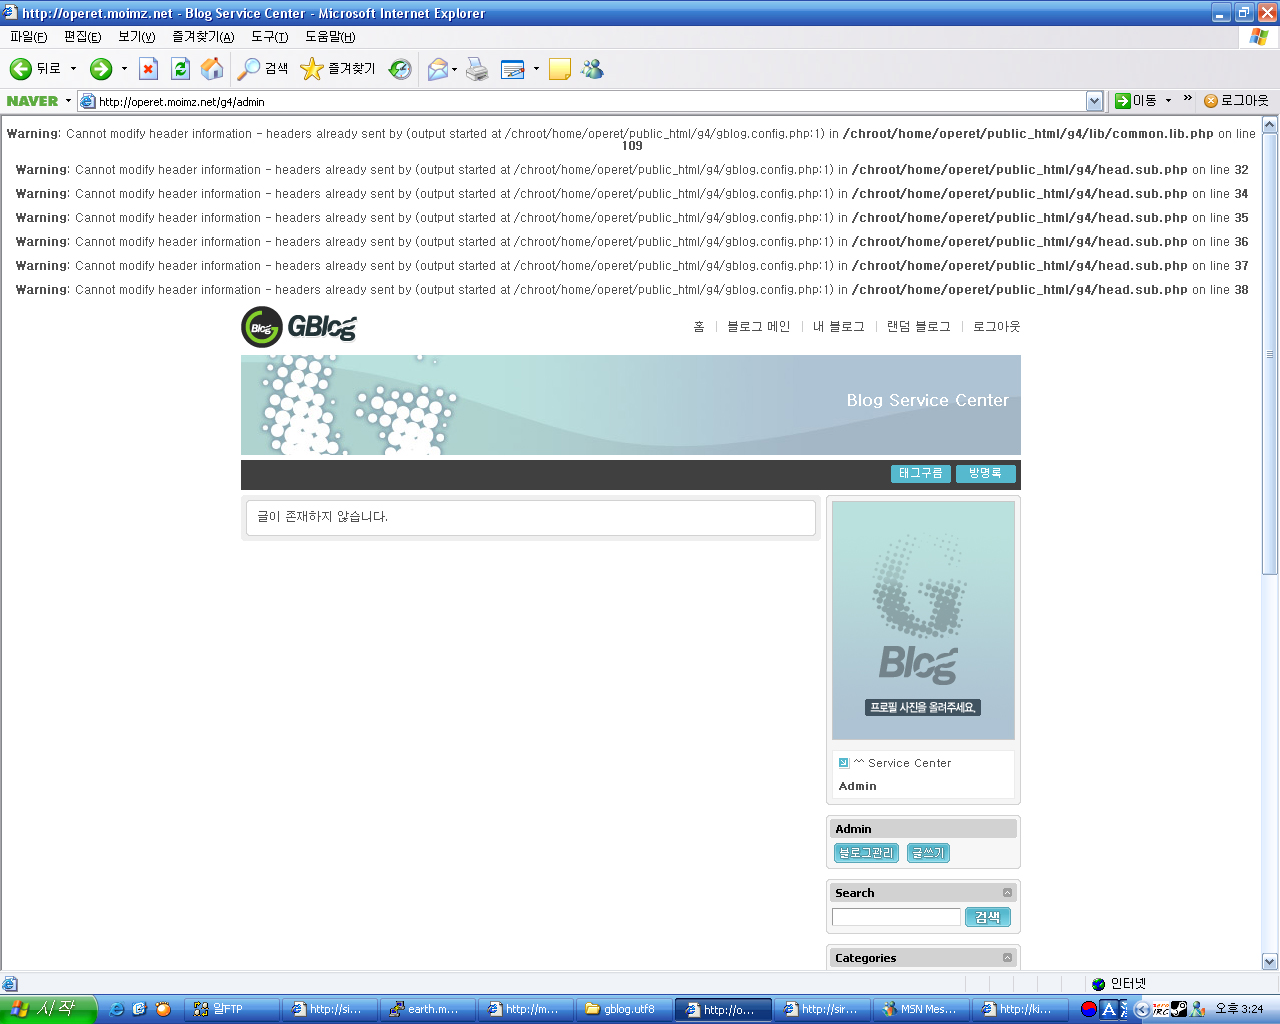Open the 태그구름 tag cloud button
Screen dimensions: 1280x1024
pos(920,474)
